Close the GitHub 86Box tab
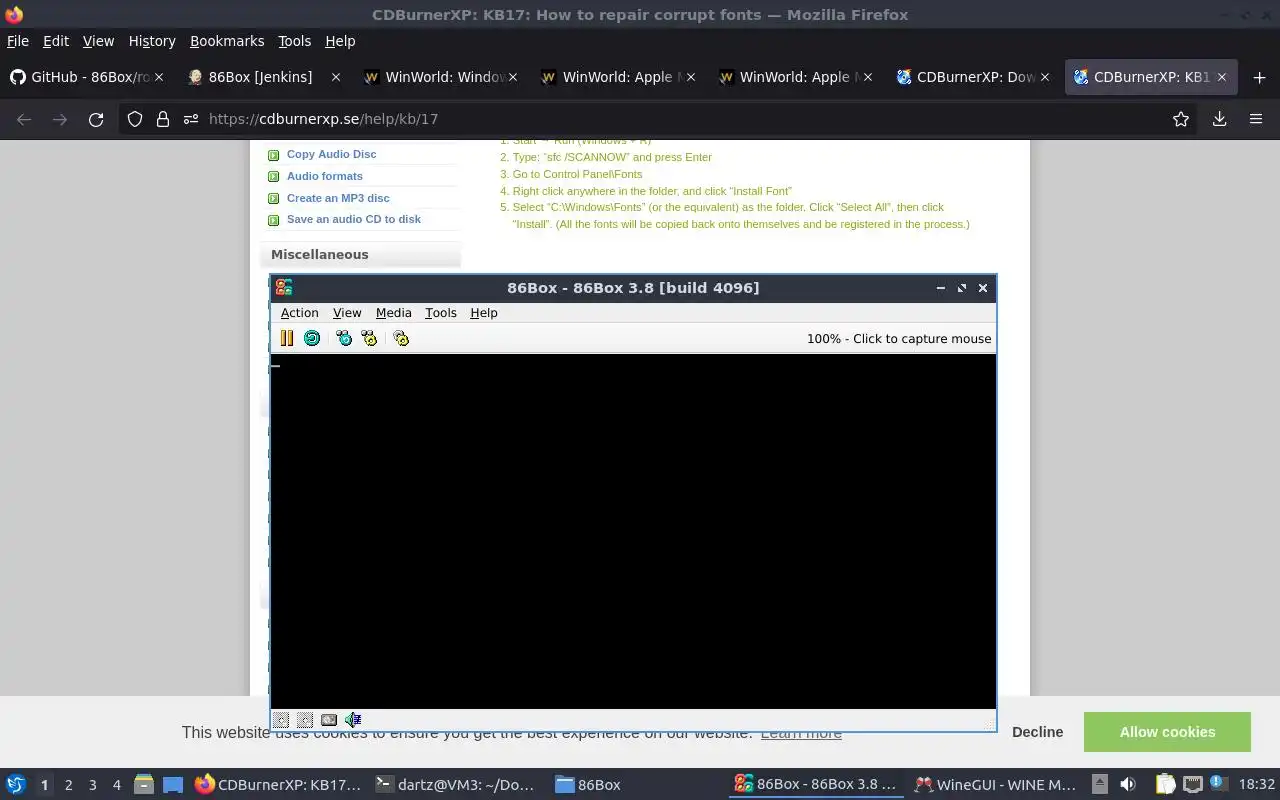Viewport: 1280px width, 800px height. (159, 77)
